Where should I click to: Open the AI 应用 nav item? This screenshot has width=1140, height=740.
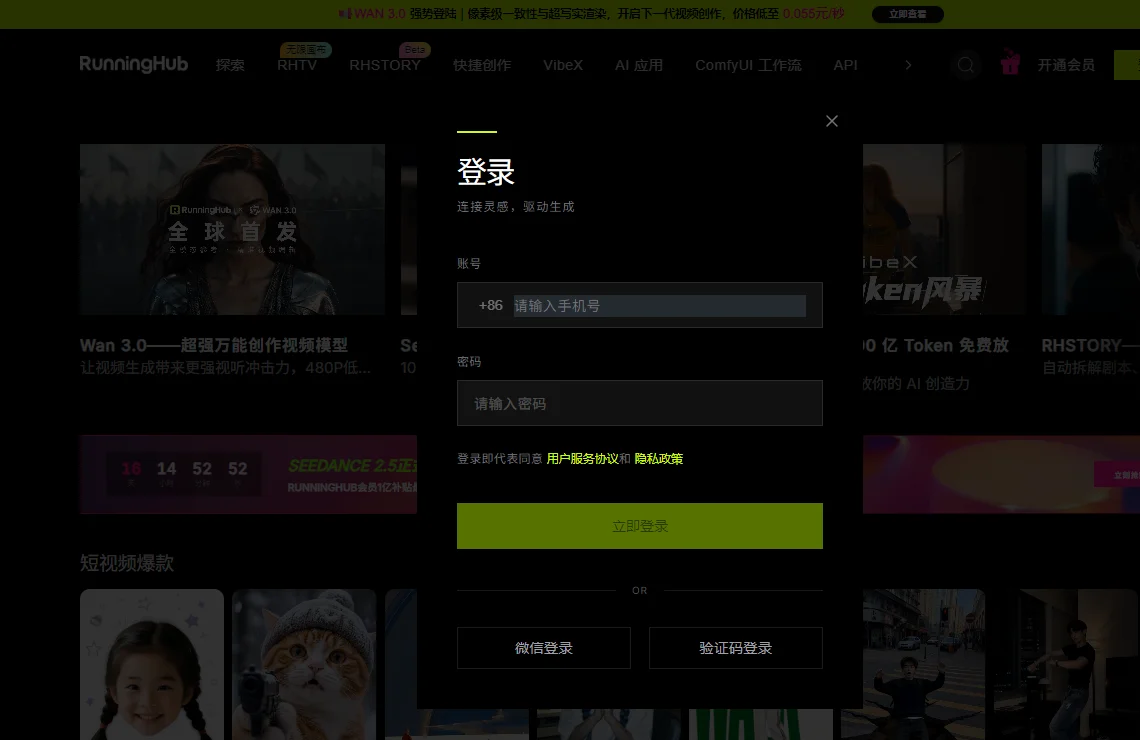[x=639, y=65]
